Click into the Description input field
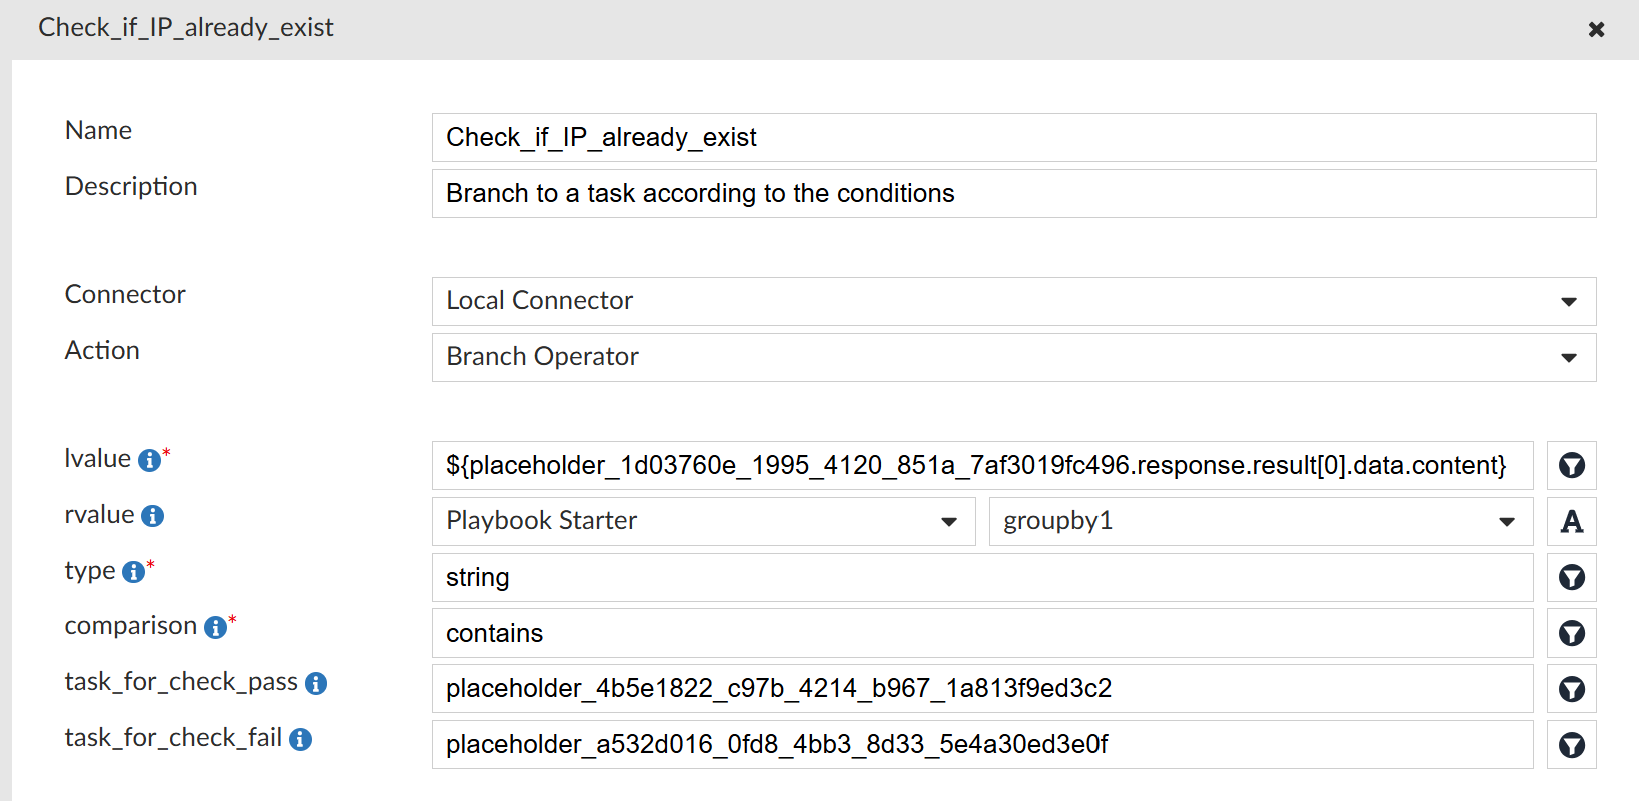1639x801 pixels. pos(1014,193)
